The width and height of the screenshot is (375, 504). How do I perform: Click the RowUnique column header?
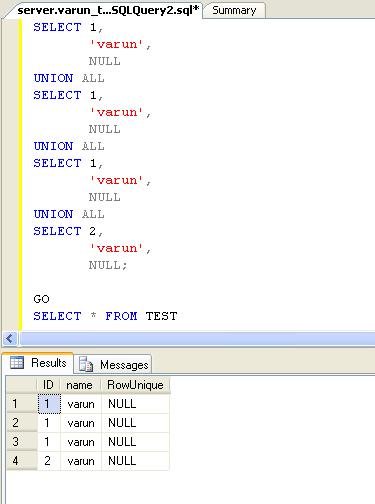coord(135,385)
